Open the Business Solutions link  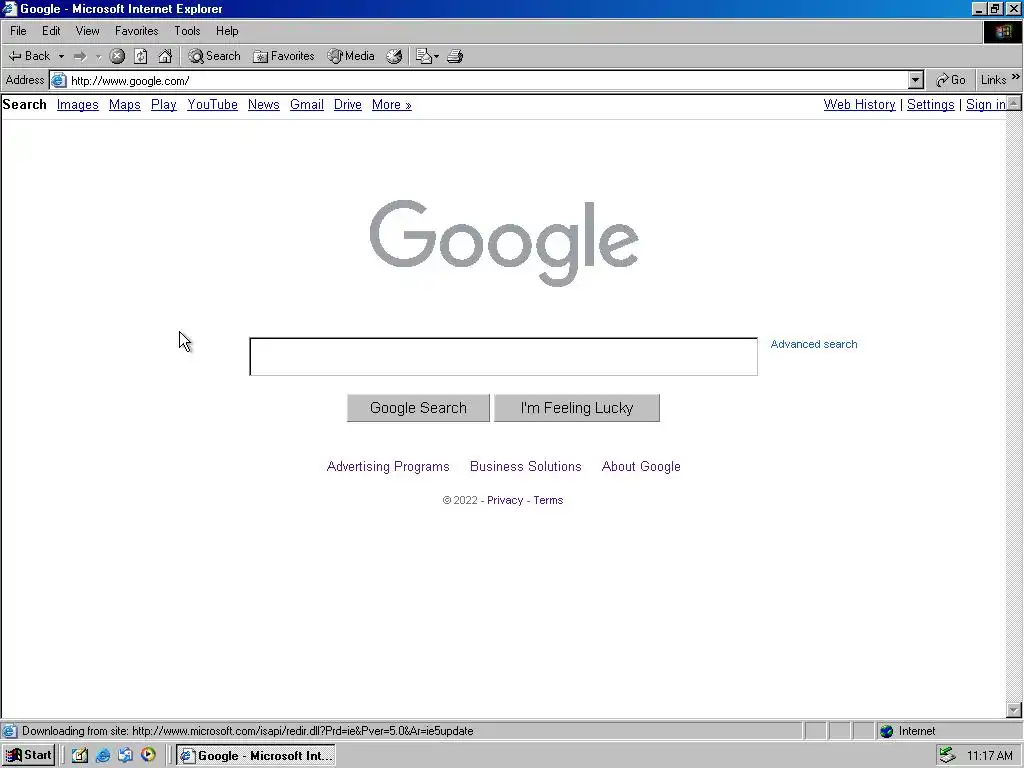click(x=526, y=466)
